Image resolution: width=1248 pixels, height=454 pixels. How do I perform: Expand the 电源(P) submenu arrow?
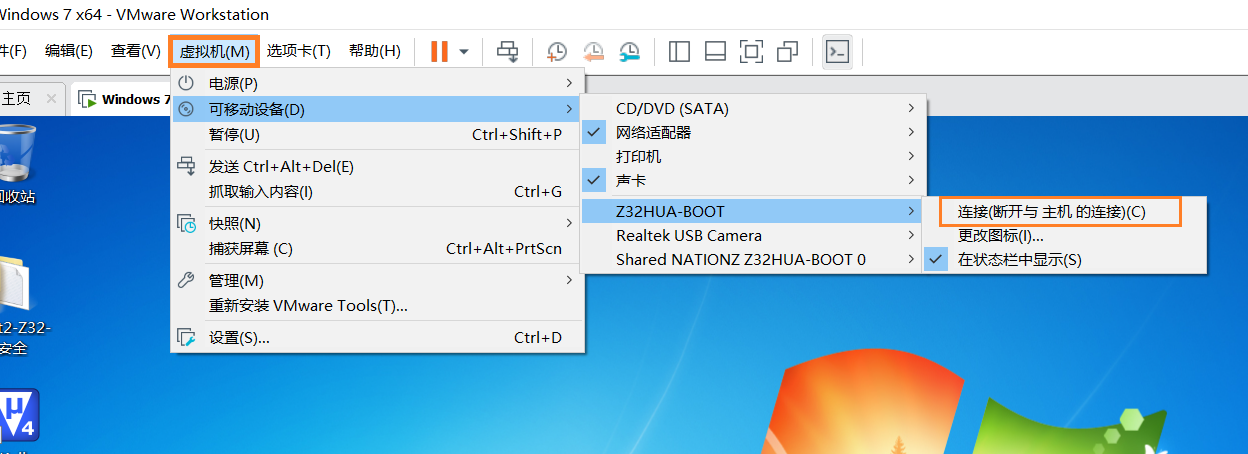click(x=569, y=83)
